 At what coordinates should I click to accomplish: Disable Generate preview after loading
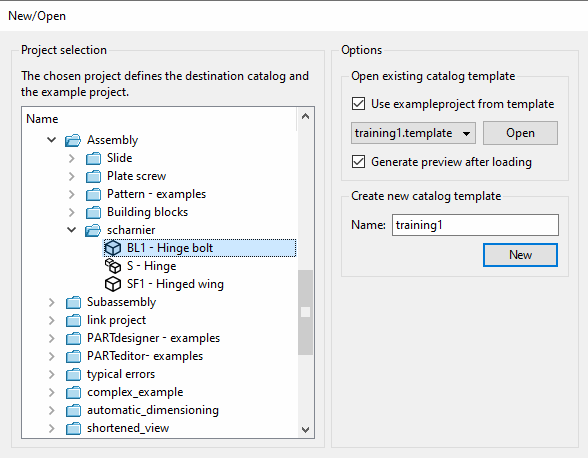pyautogui.click(x=358, y=162)
